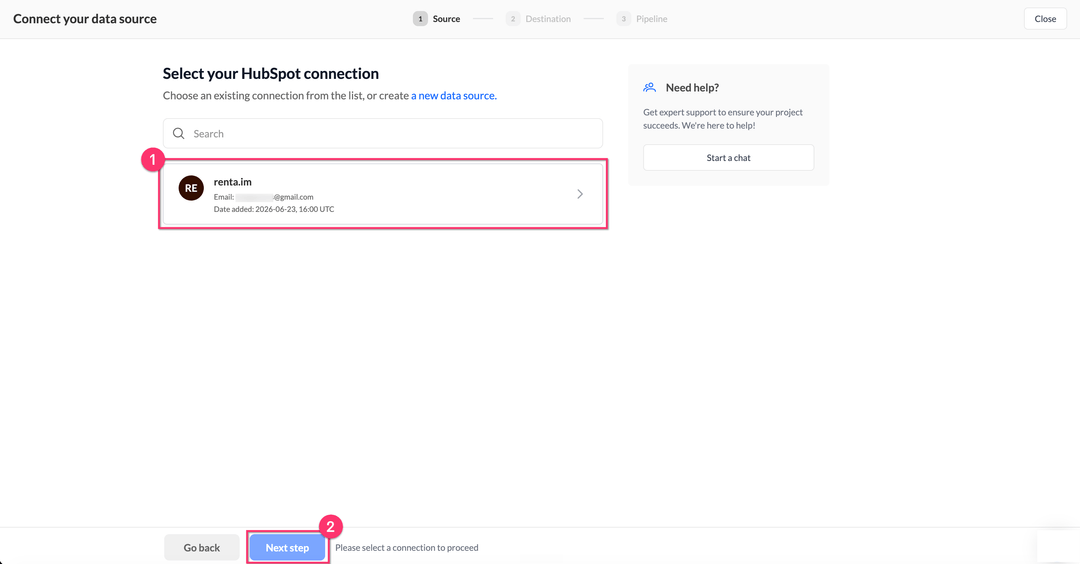This screenshot has width=1080, height=564.
Task: Click the 'Select your HubSpot connection' heading
Action: coord(271,74)
